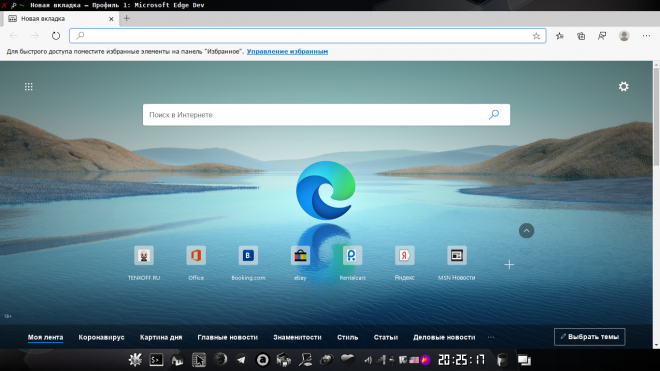Screen dimensions: 660x371
Task: Click the browser Back arrow
Action: click(13, 36)
